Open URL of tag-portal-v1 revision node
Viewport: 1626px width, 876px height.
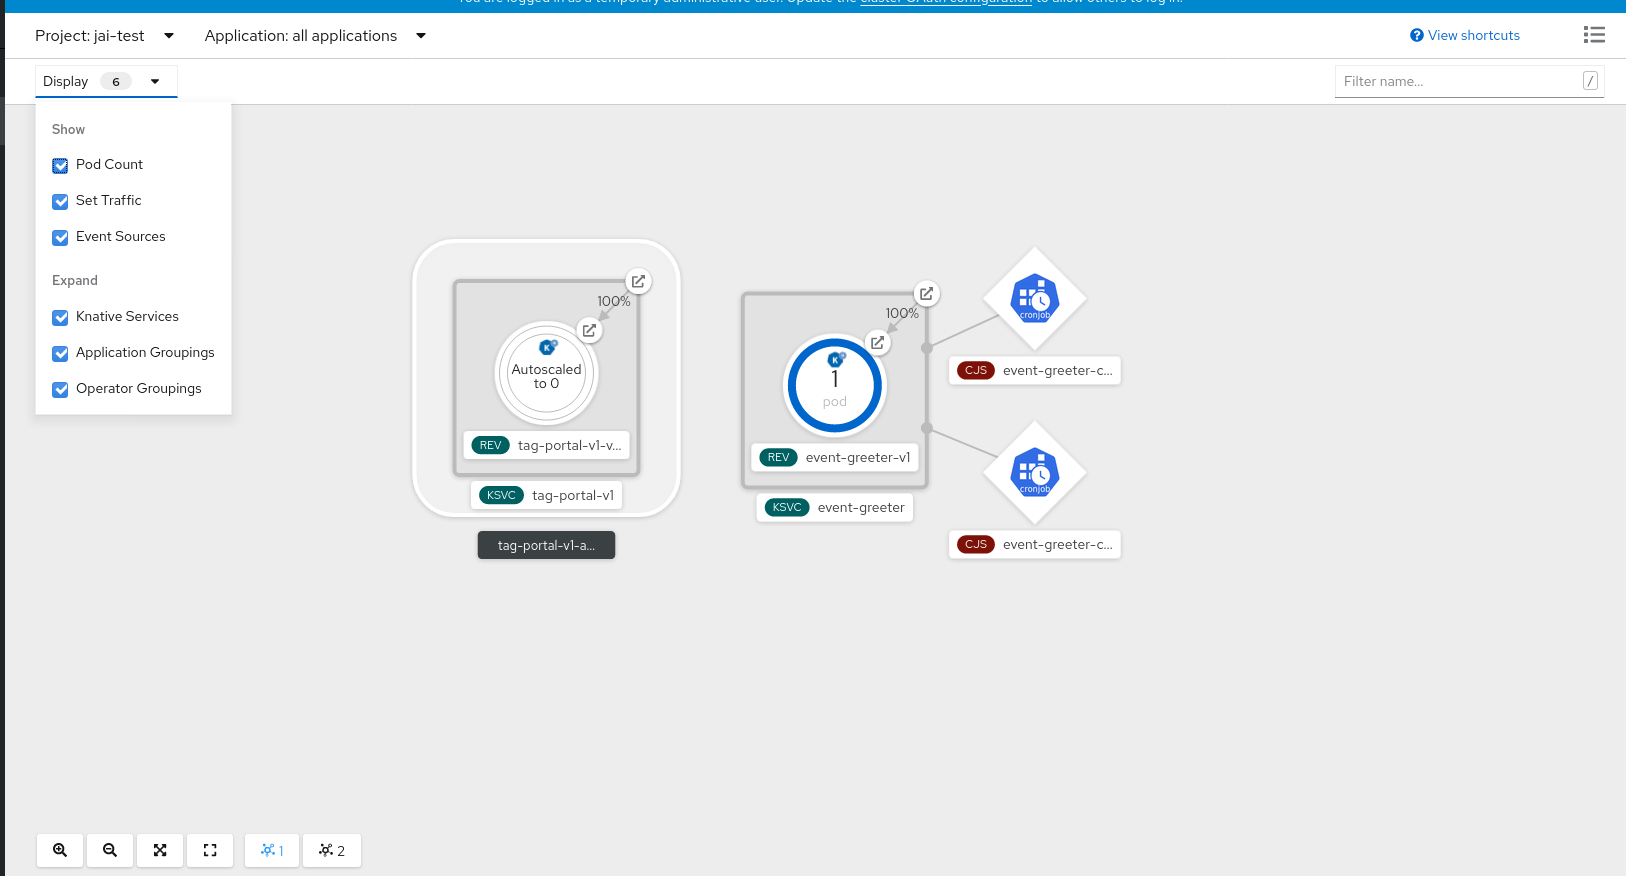click(x=590, y=330)
